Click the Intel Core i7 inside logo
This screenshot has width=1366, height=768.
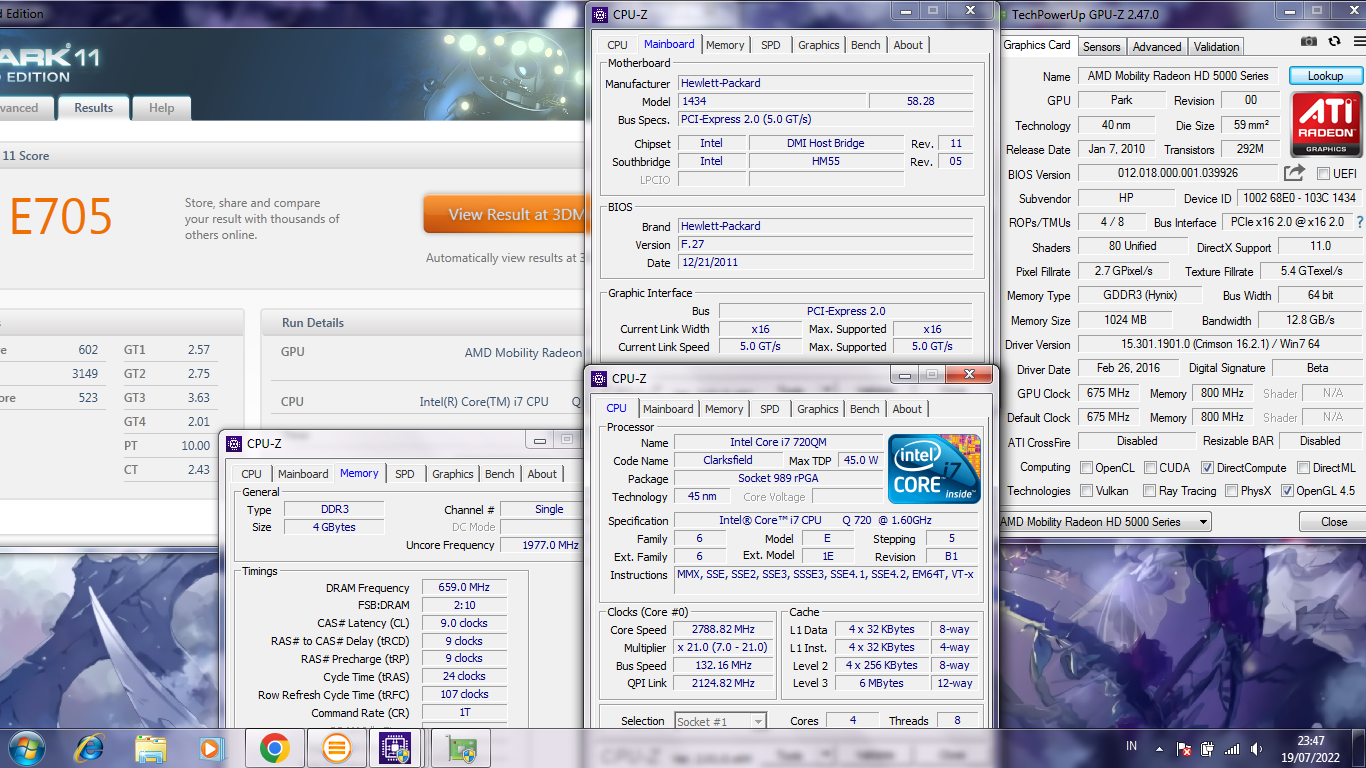[x=934, y=469]
